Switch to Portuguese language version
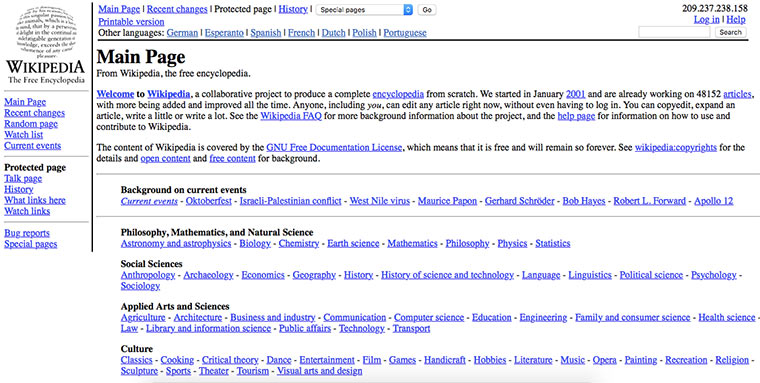Viewport: 760px width, 383px height. point(405,33)
